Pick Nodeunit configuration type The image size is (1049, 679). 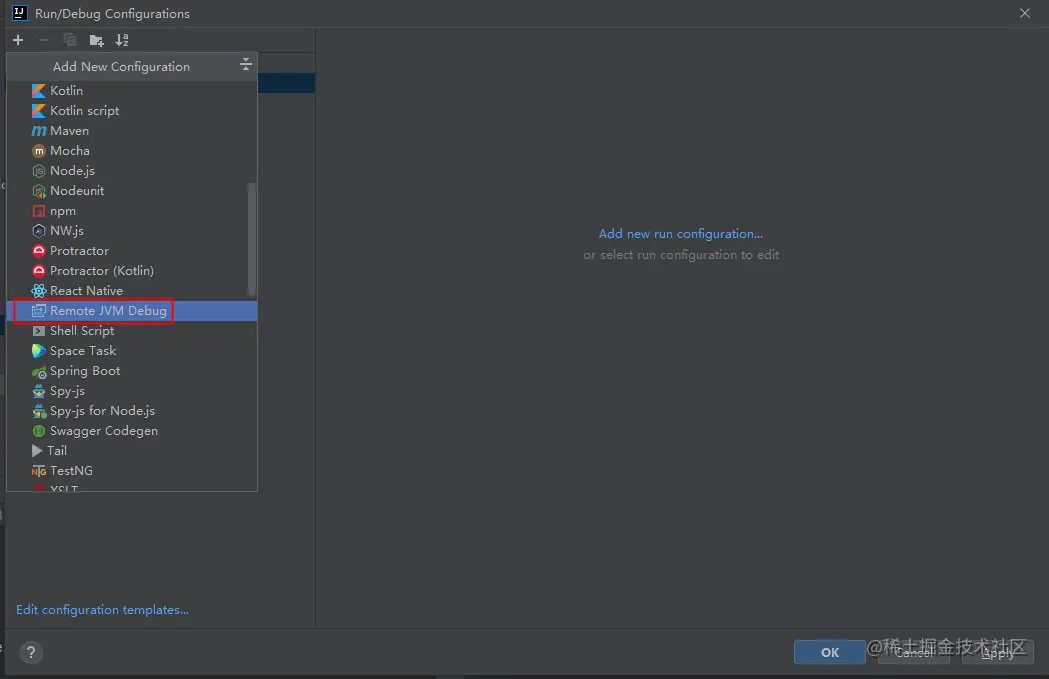[132, 191]
